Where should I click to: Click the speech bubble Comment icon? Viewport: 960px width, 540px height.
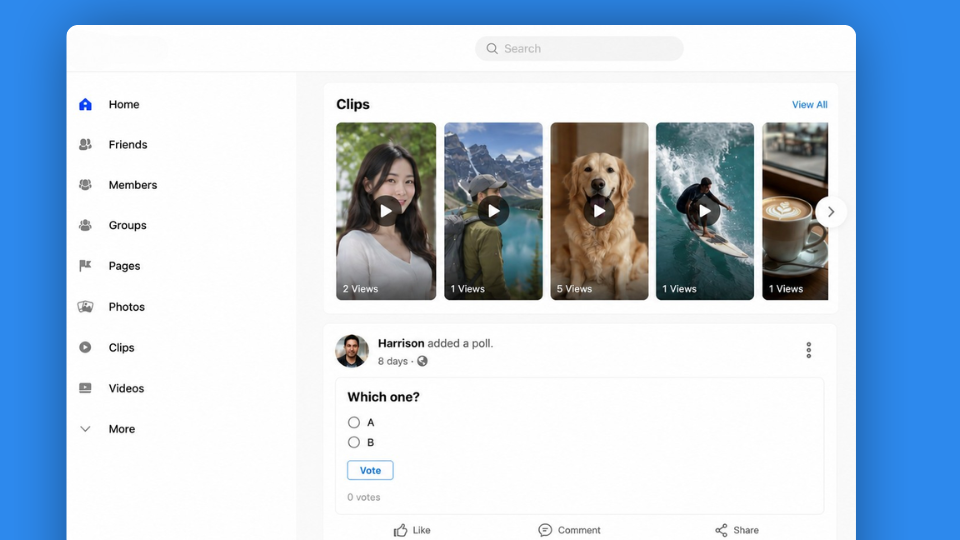click(545, 530)
